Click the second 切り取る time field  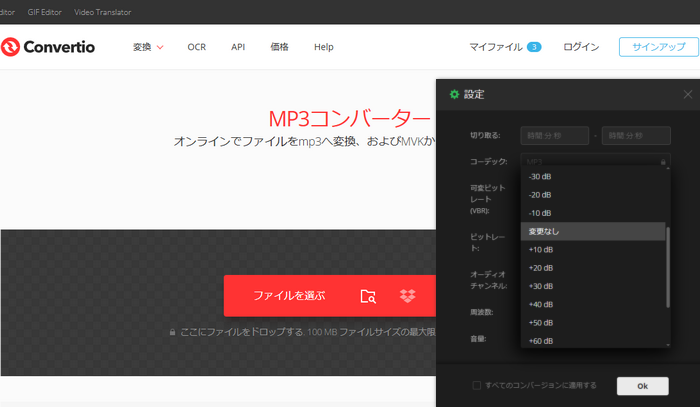[x=636, y=136]
